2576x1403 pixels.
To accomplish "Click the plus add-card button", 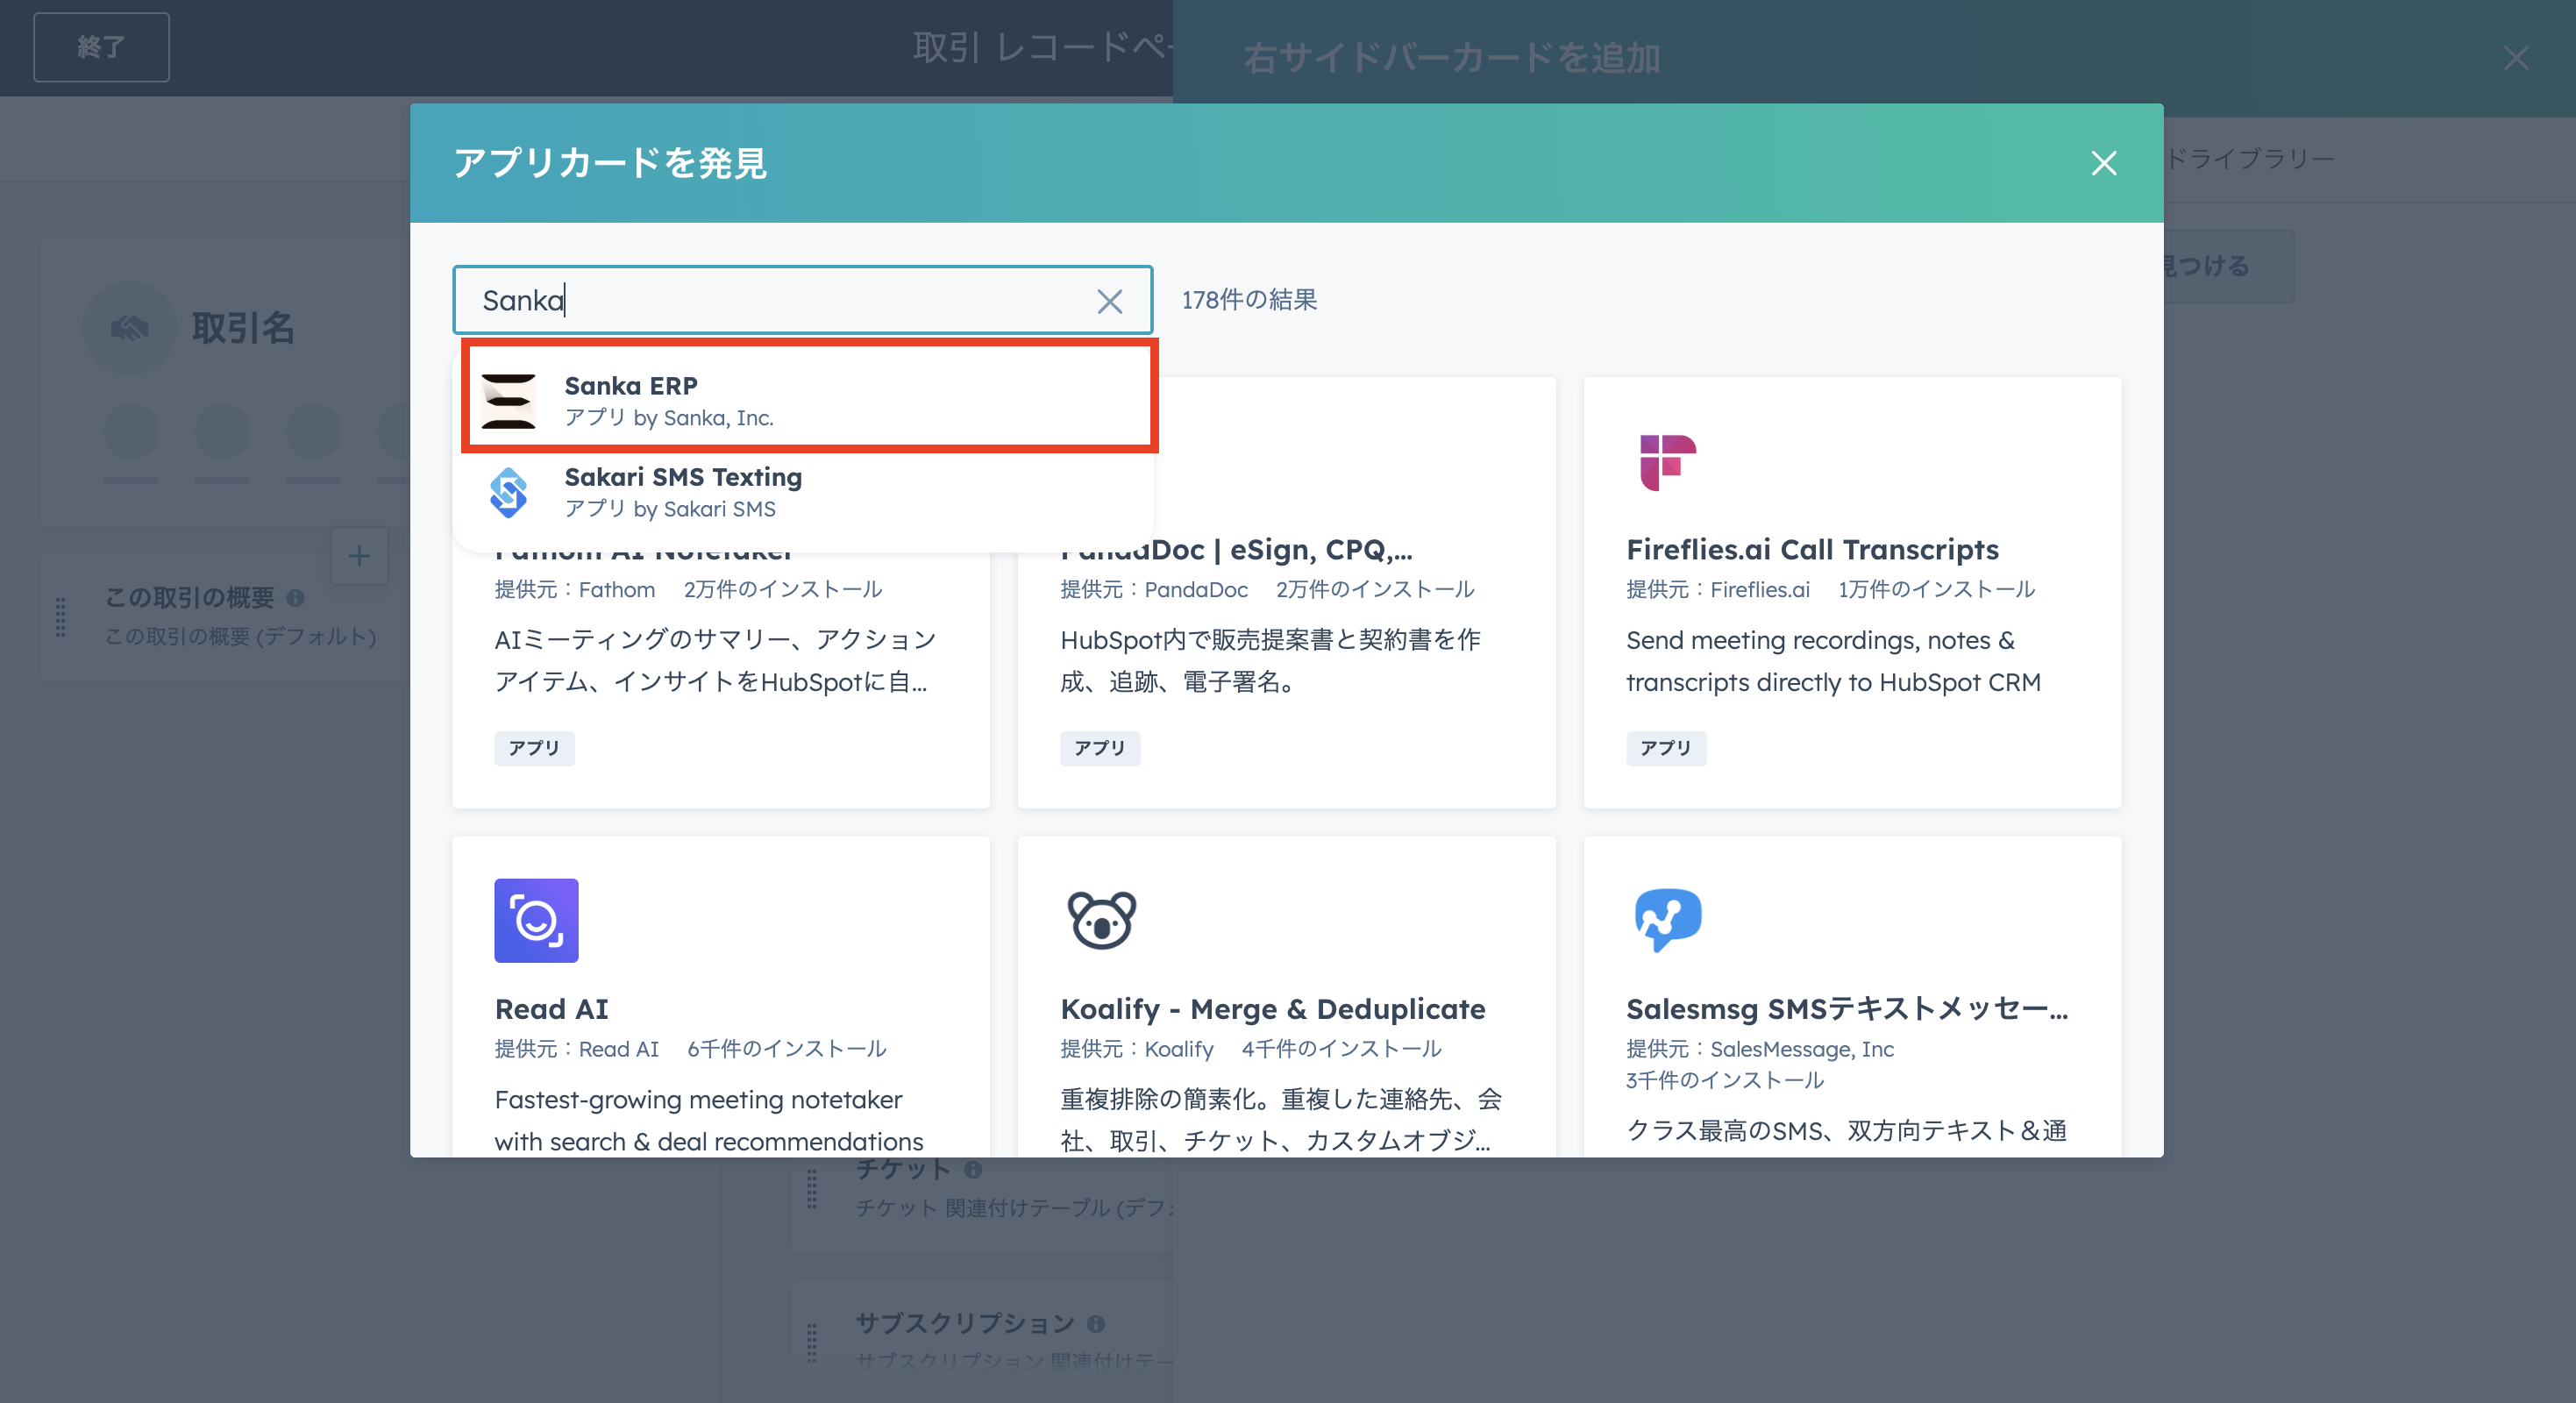I will tap(359, 556).
